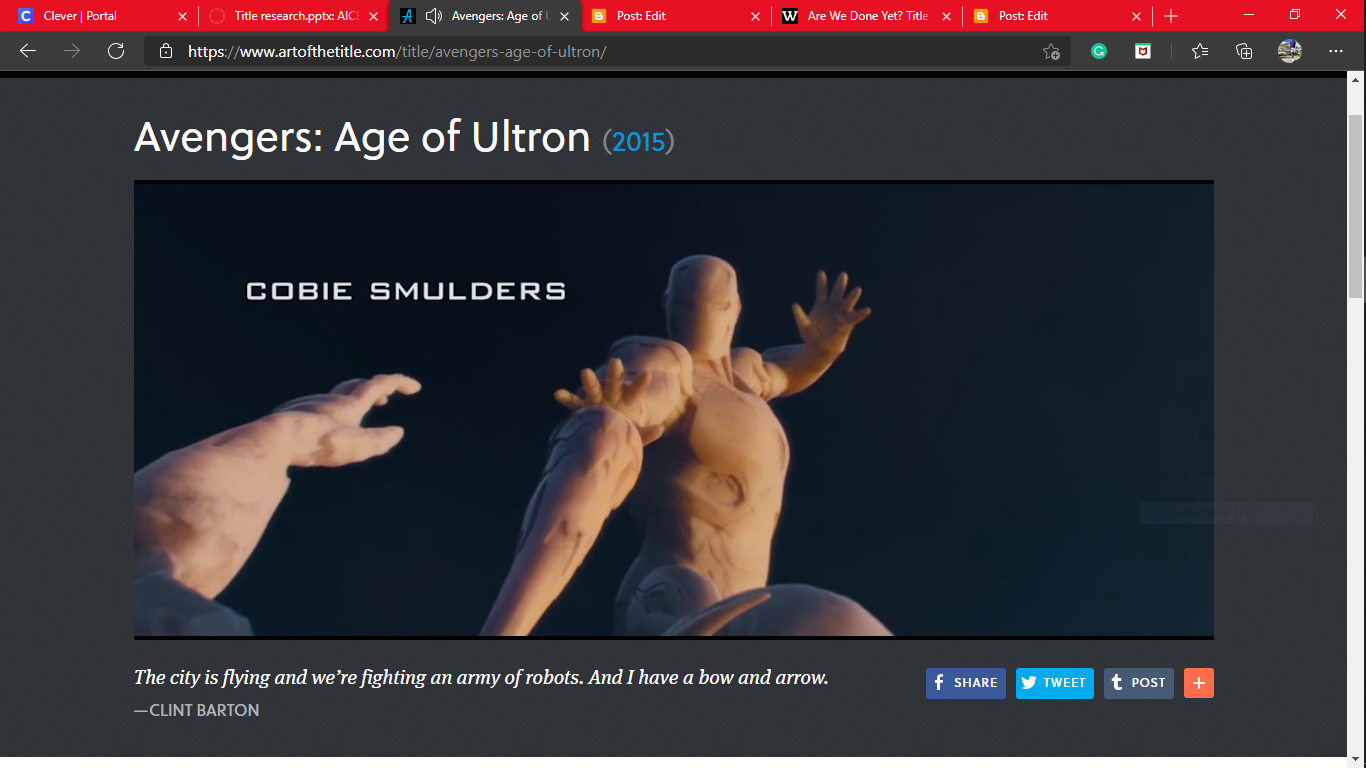Share on Facebook with SHARE button
The width and height of the screenshot is (1366, 768).
[966, 683]
